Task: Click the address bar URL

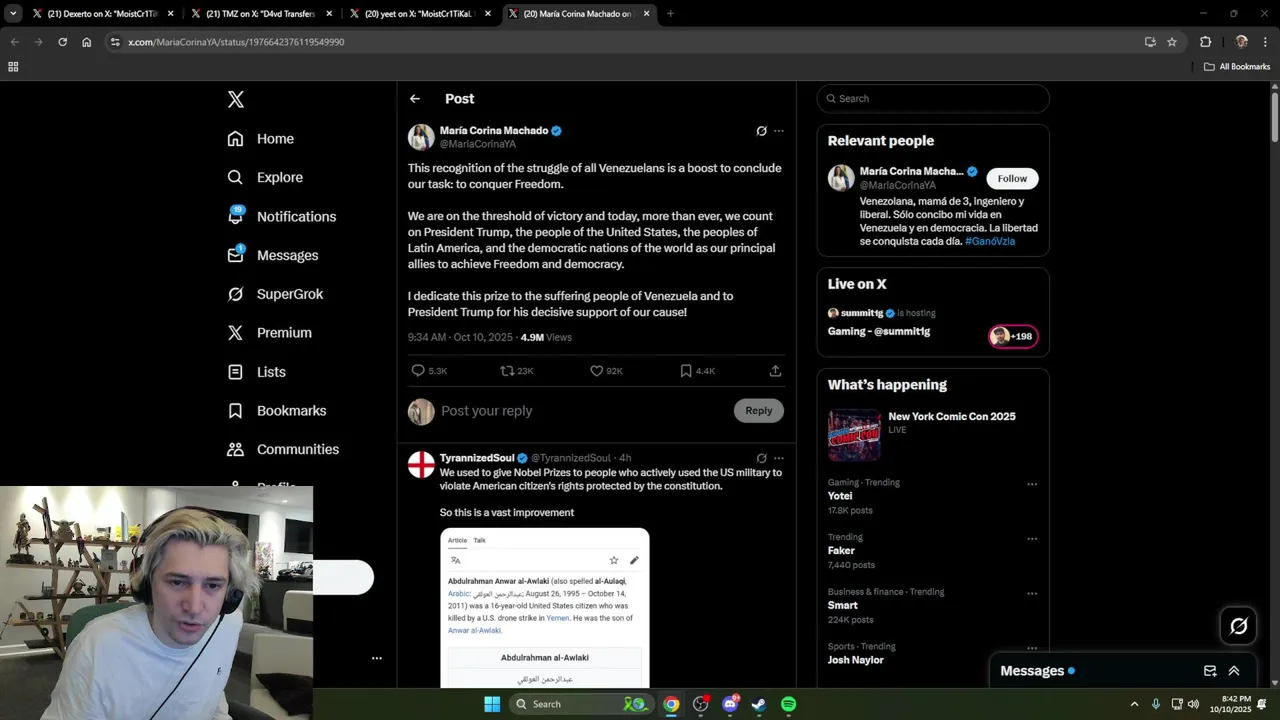Action: 236,42
